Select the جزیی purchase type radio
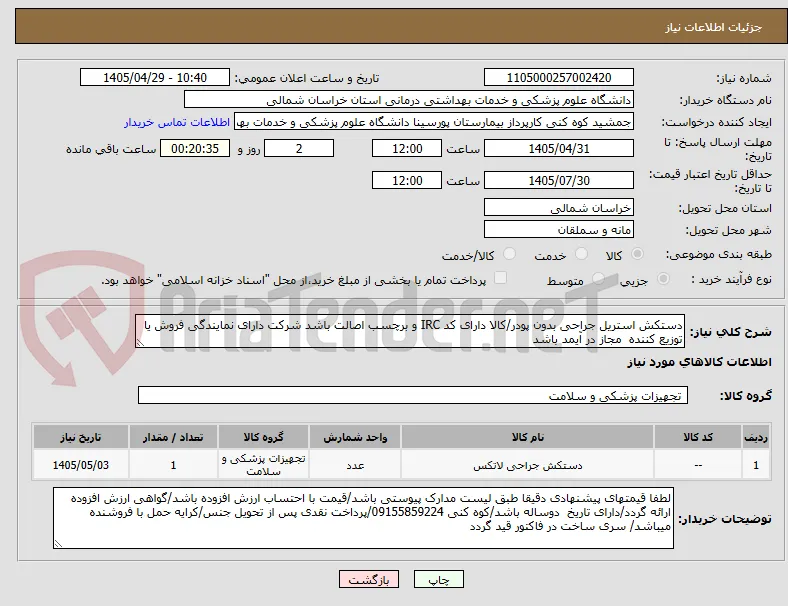Viewport: 788px width, 606px height. point(663,278)
